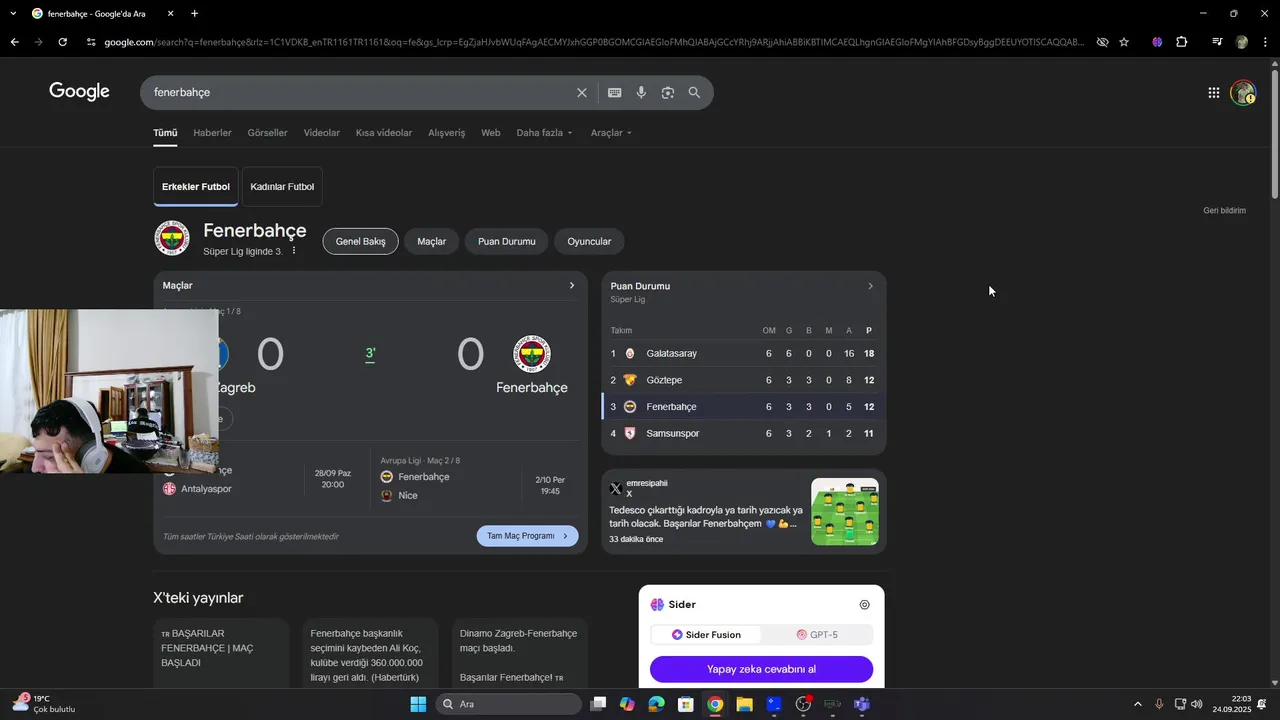Reload the page
This screenshot has width=1280, height=720.
click(x=62, y=42)
